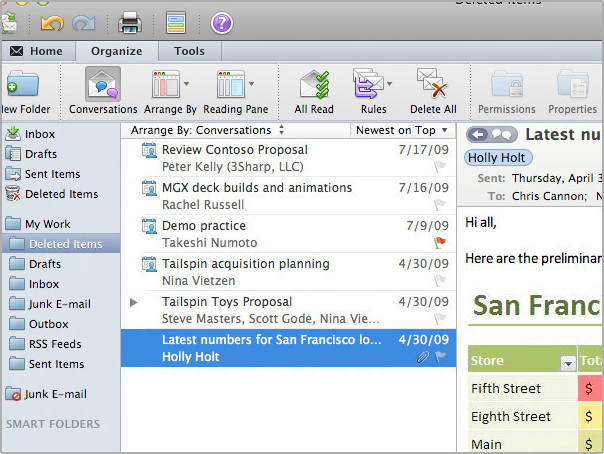Open the purple Help icon

coord(221,23)
